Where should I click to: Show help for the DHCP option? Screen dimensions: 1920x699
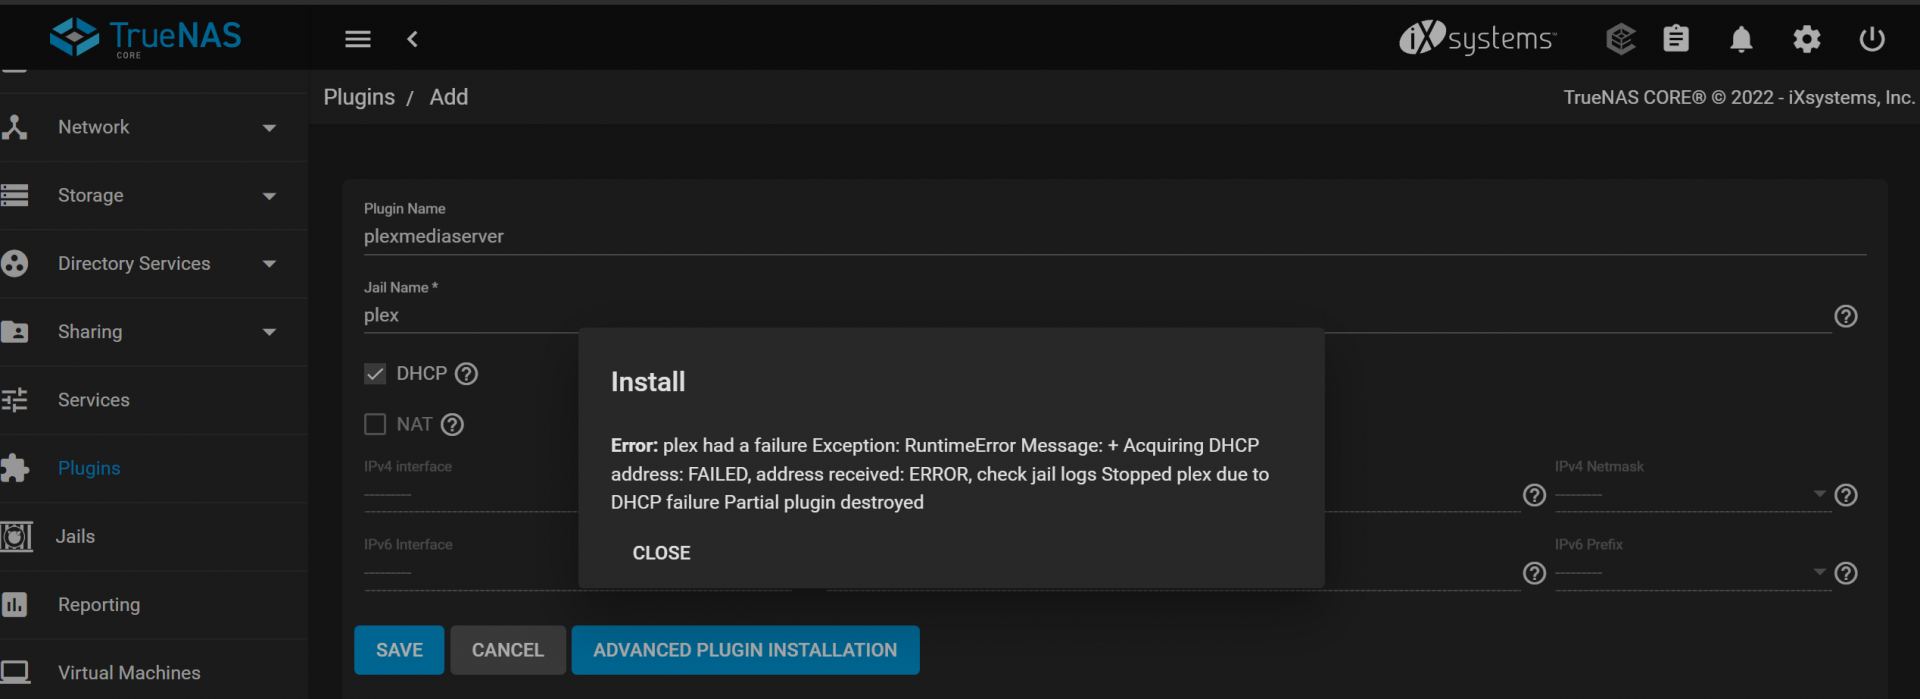(x=466, y=374)
